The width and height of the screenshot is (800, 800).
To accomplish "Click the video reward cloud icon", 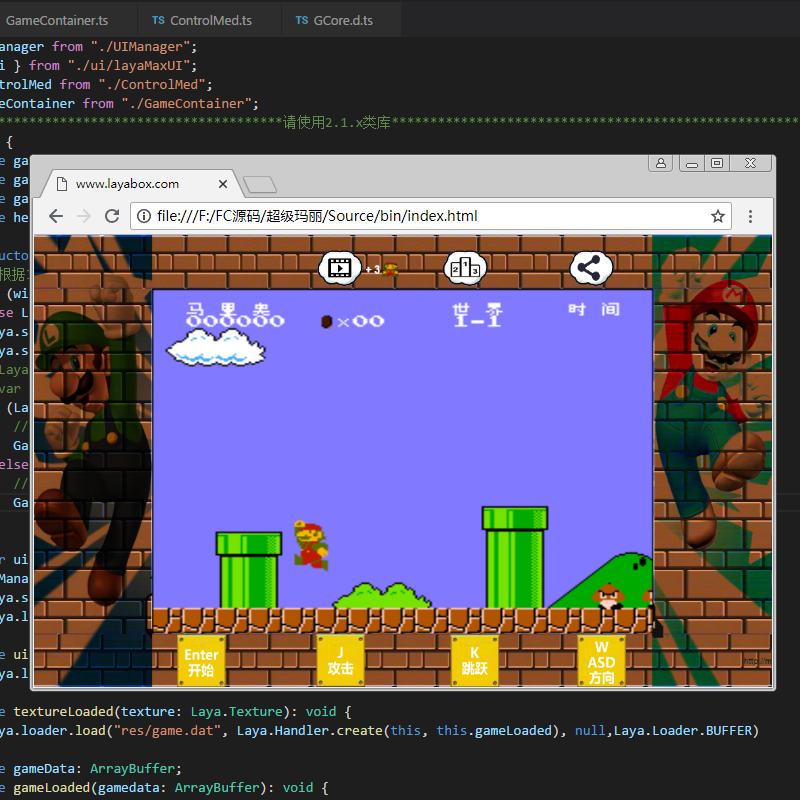I will click(340, 267).
